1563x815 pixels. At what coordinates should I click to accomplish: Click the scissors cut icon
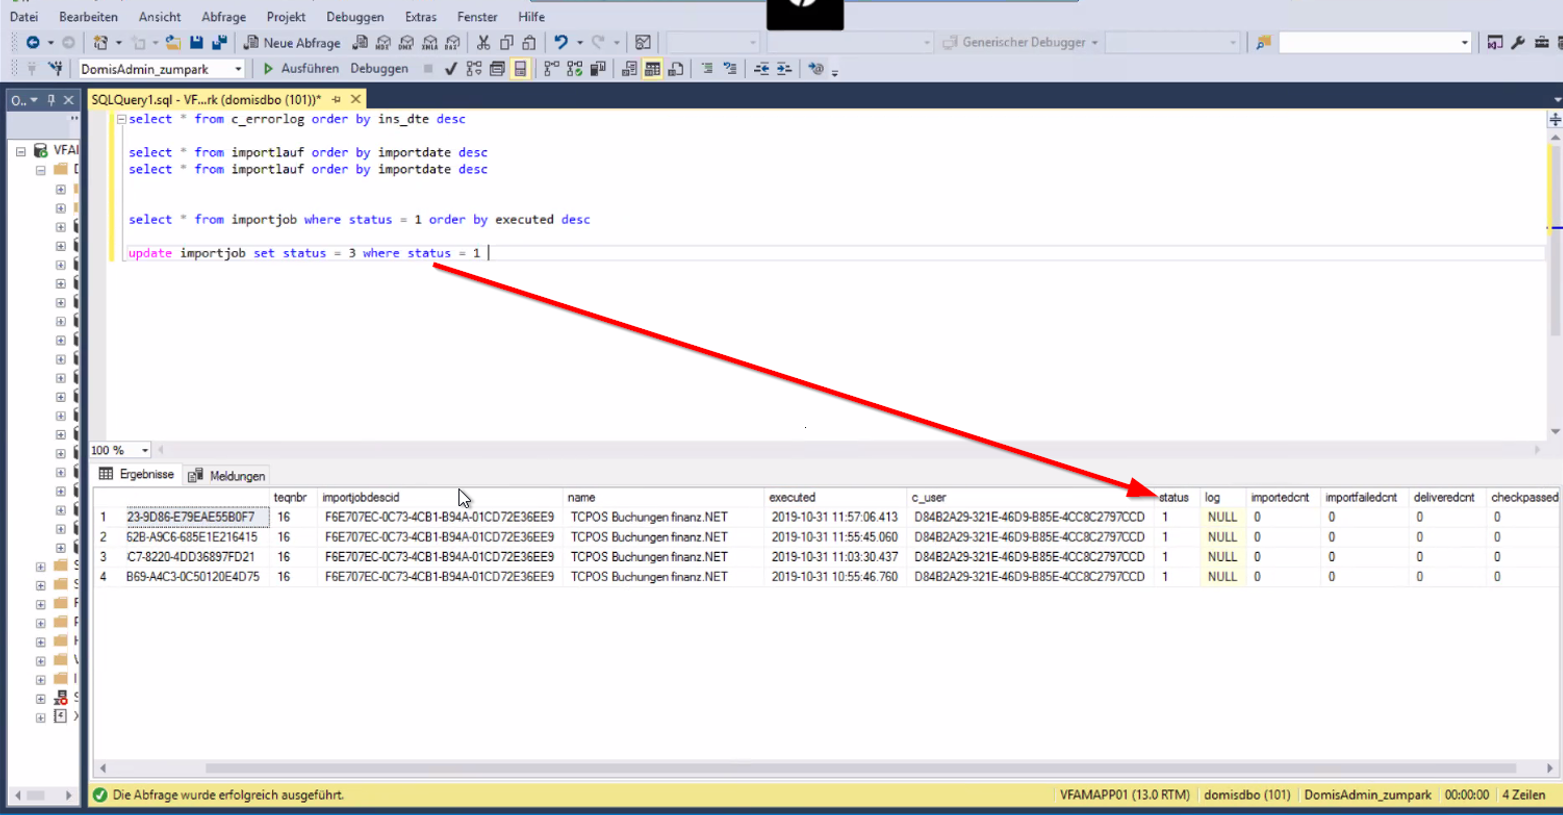coord(483,43)
